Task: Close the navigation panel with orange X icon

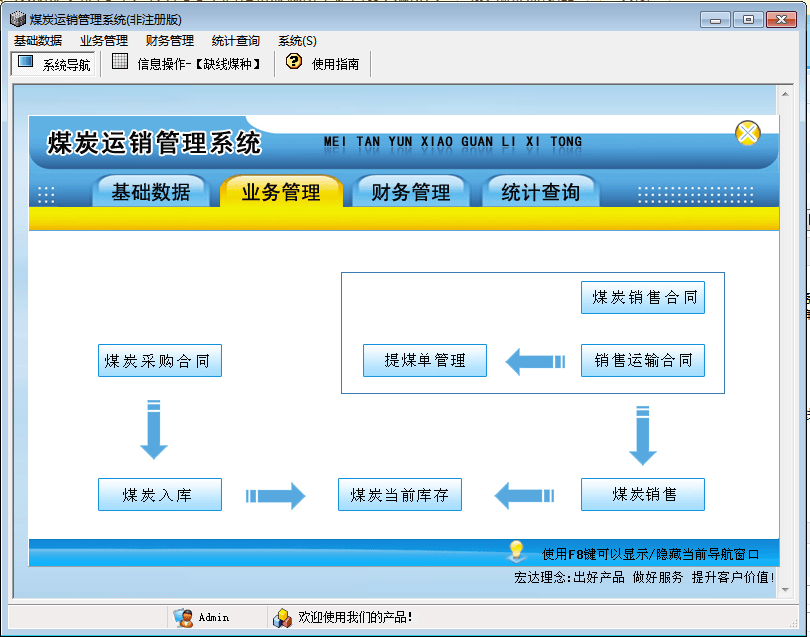Action: (747, 133)
